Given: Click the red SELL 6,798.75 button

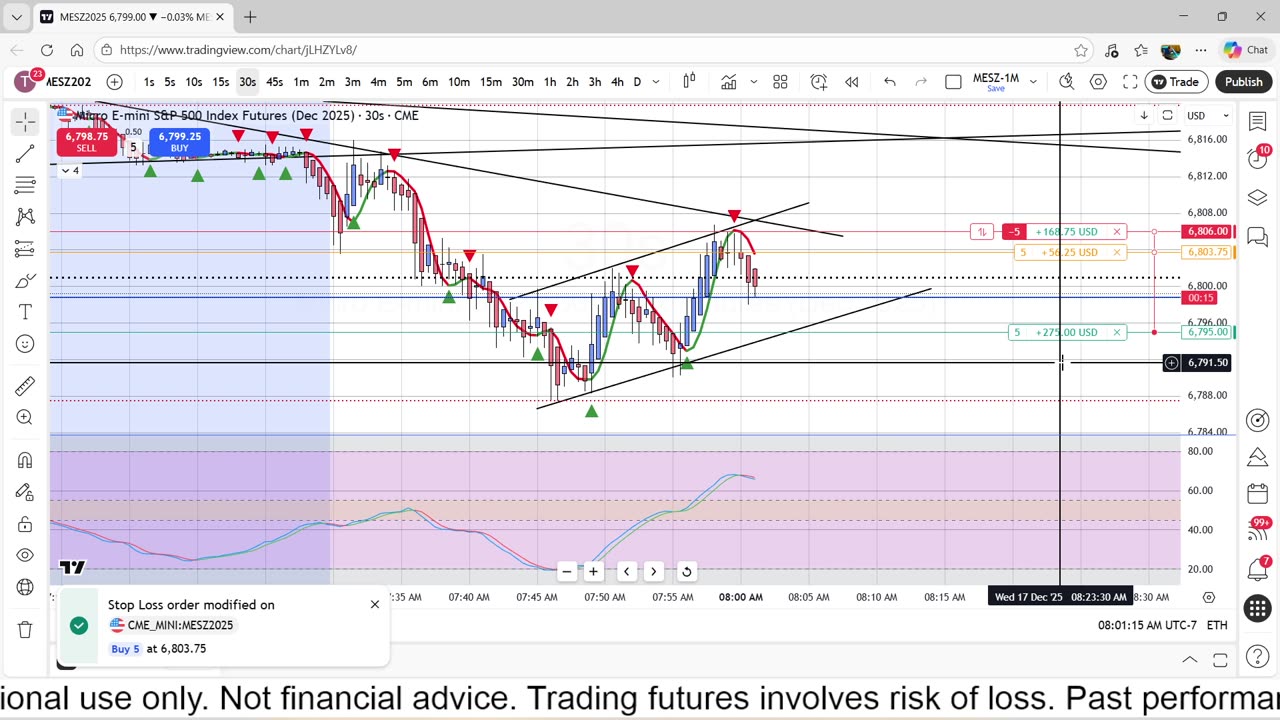Looking at the screenshot, I should [87, 142].
